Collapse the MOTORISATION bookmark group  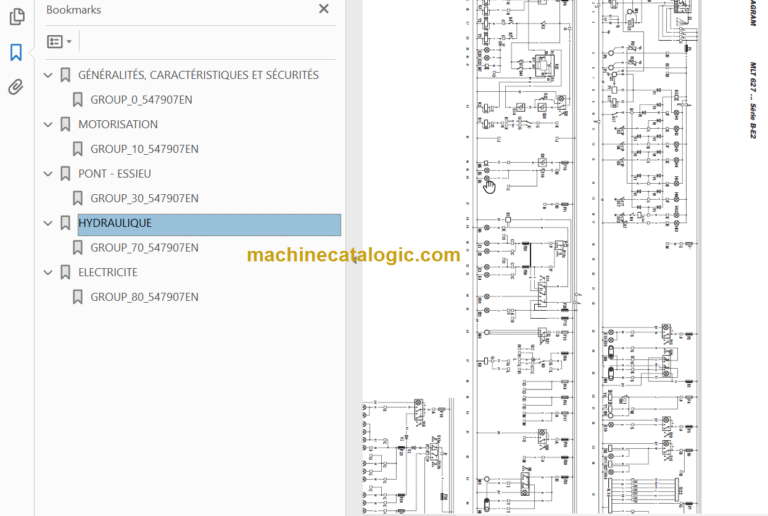[48, 124]
